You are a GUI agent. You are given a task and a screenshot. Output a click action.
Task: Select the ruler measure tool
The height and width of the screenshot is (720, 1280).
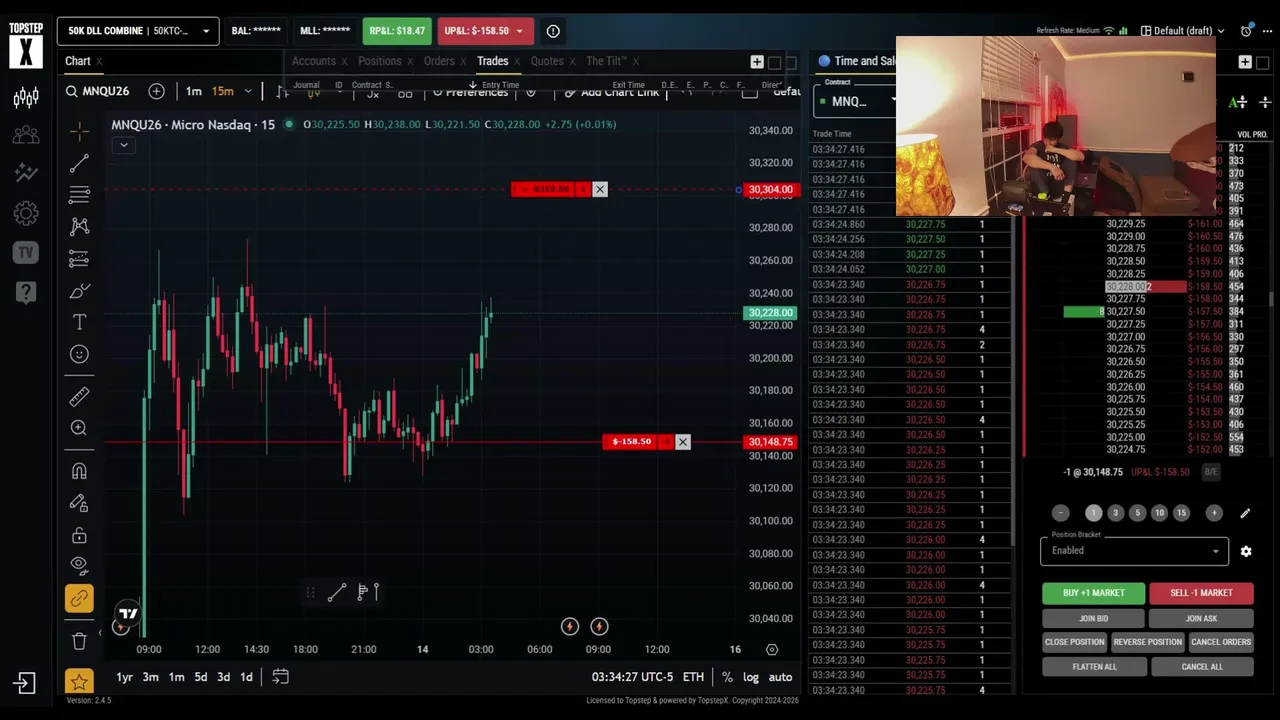(80, 397)
